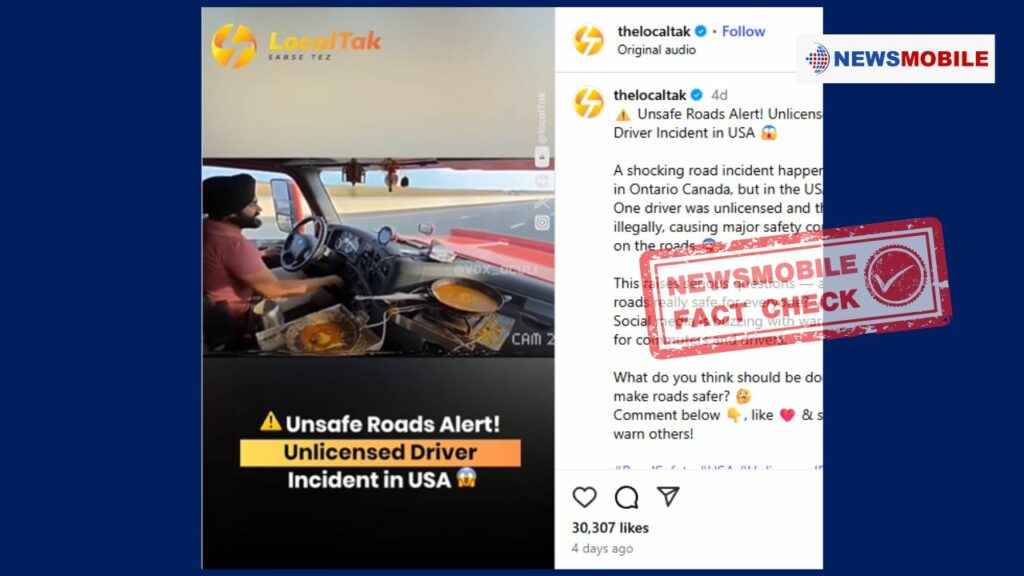This screenshot has height=576, width=1024.
Task: Click the NewsMobile logo banner
Action: pyautogui.click(x=895, y=59)
